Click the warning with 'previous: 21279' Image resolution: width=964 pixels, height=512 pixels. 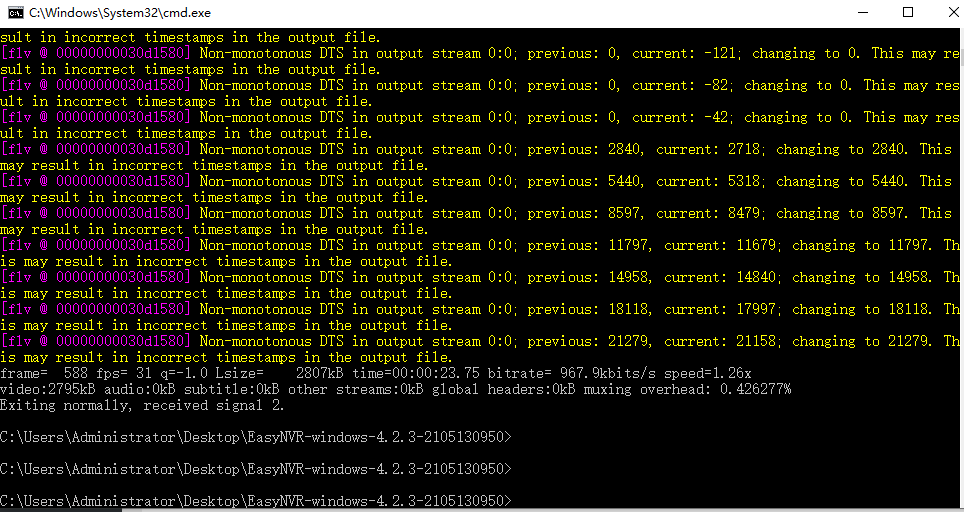[x=482, y=349]
